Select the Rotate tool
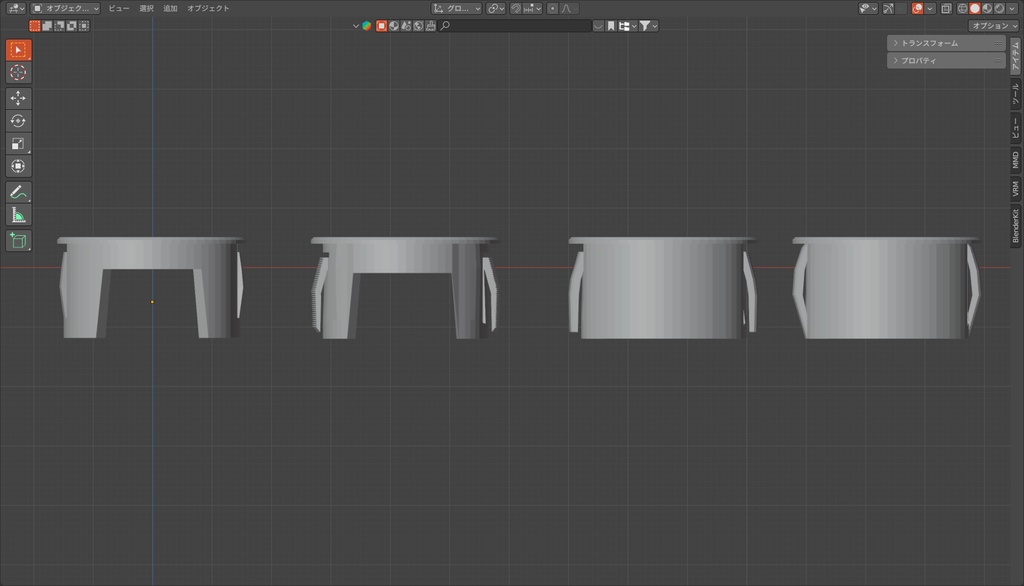Viewport: 1024px width, 586px height. pyautogui.click(x=17, y=120)
